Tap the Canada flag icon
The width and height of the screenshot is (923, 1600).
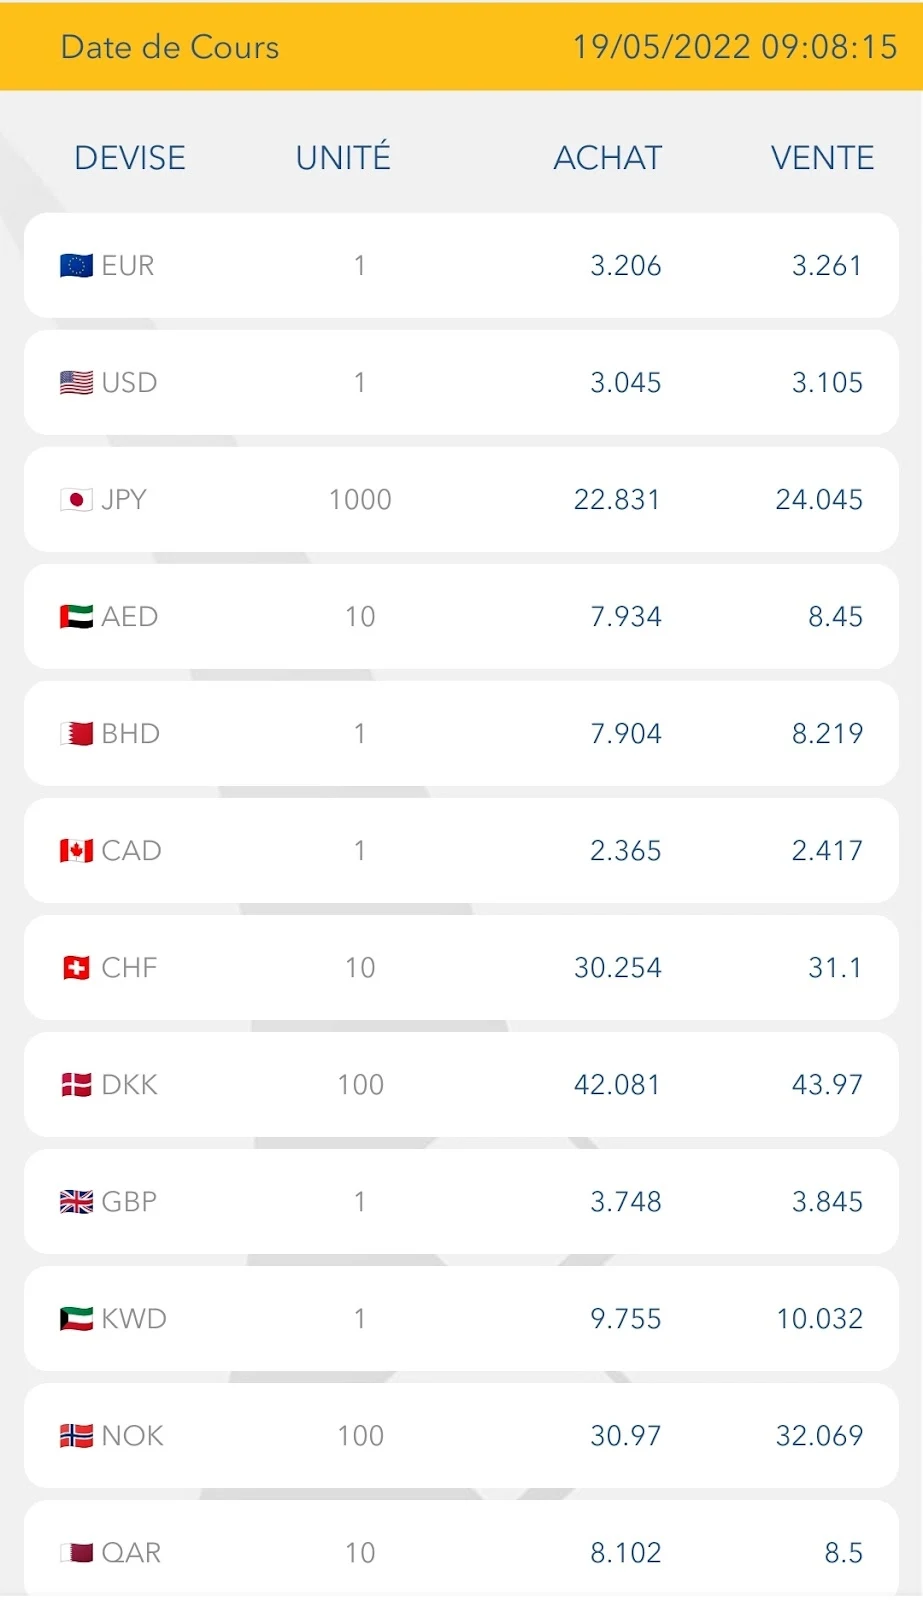click(x=76, y=851)
